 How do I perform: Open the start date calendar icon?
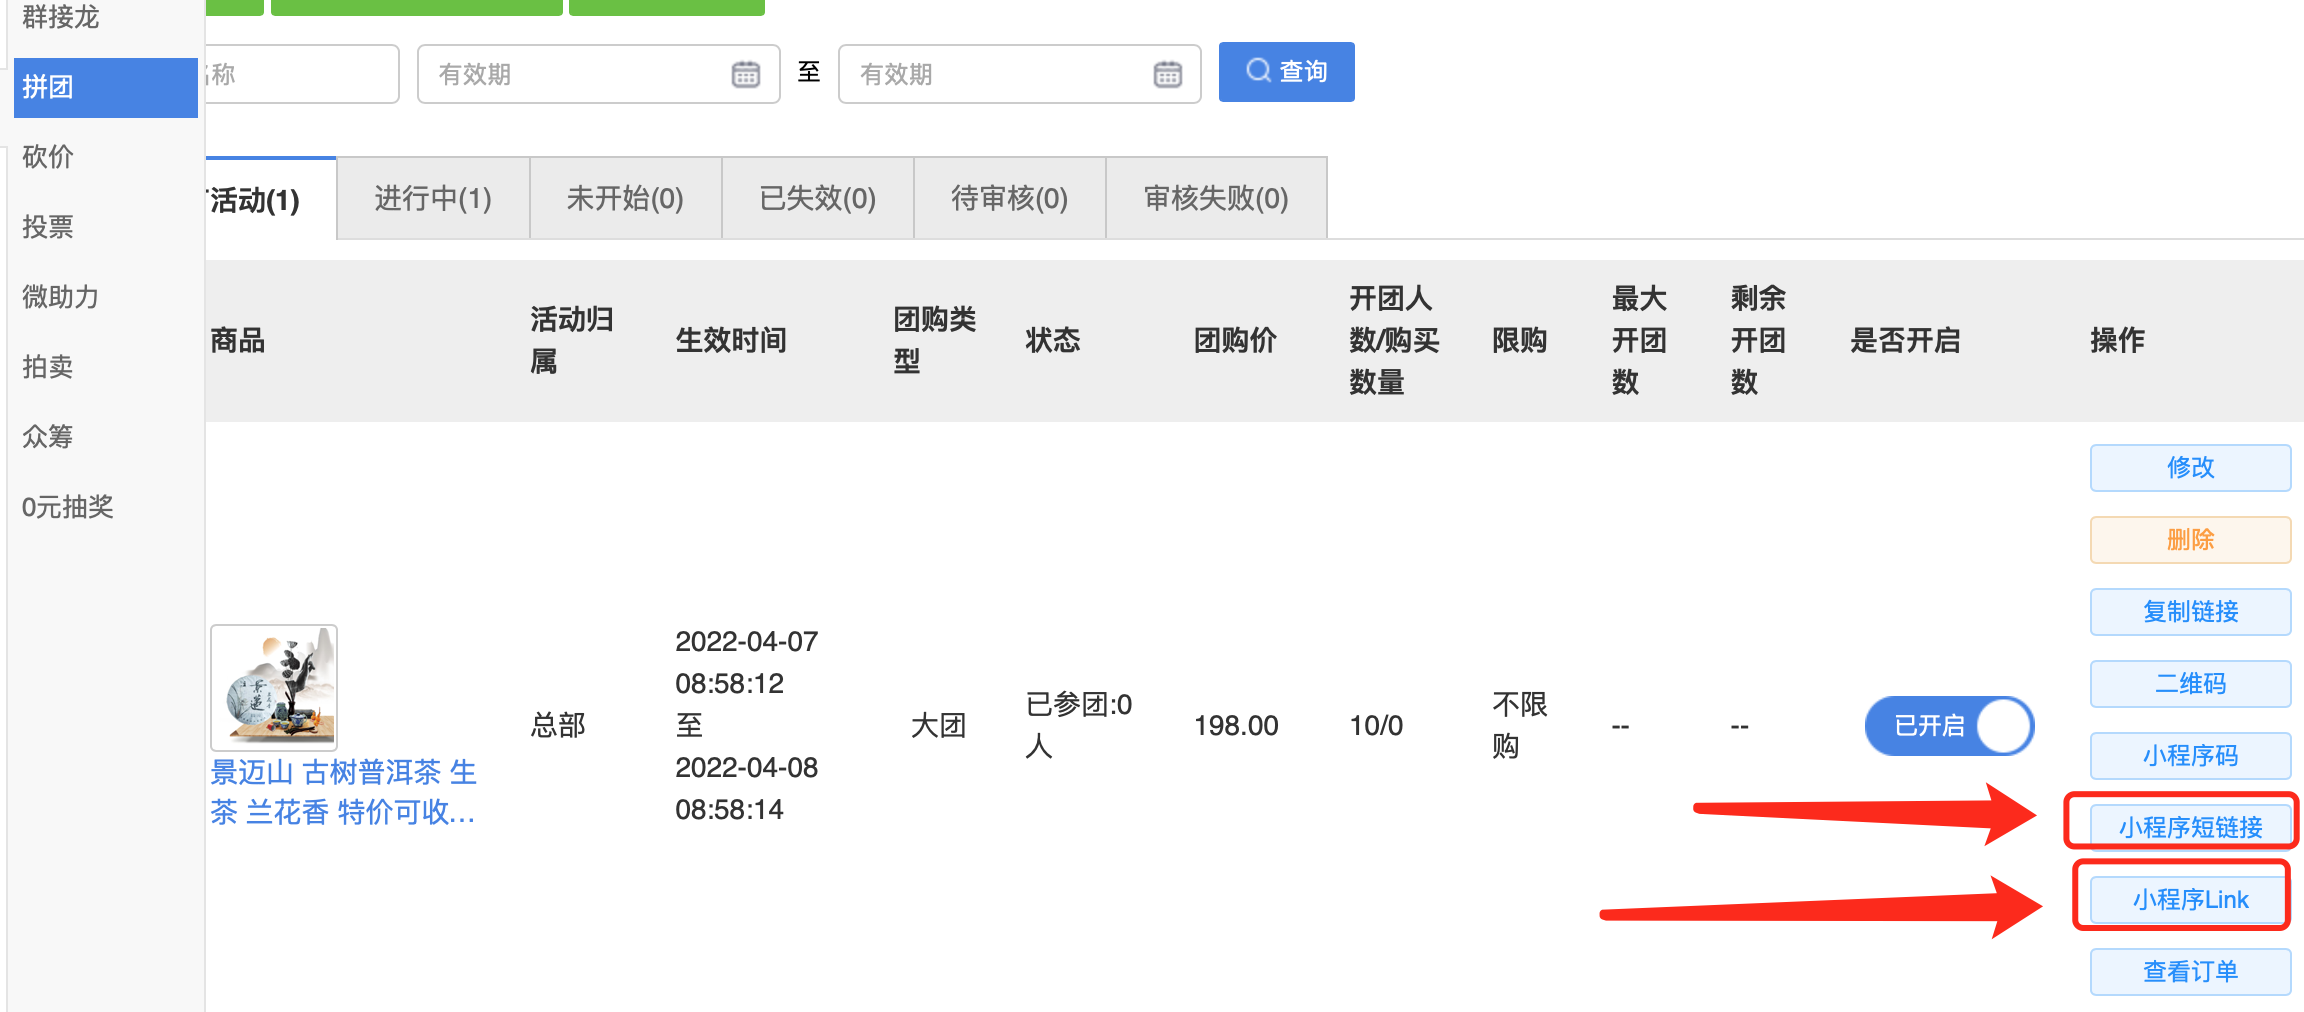point(746,74)
